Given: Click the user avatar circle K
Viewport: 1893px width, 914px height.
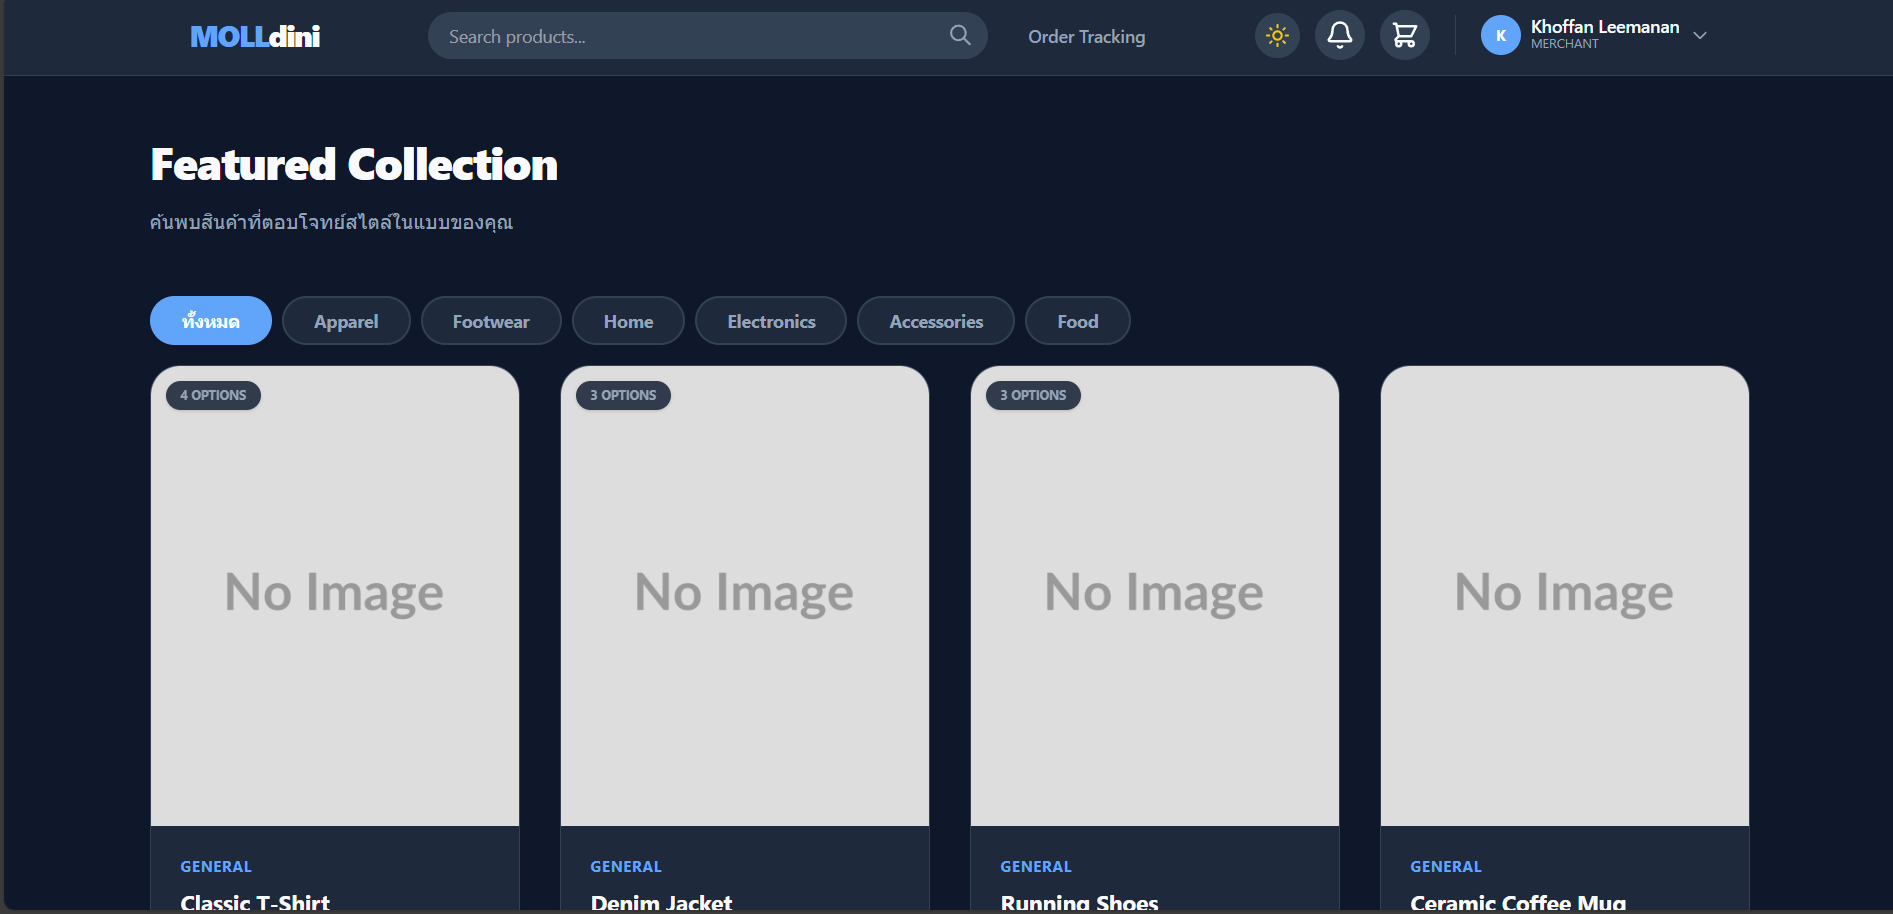Looking at the screenshot, I should click(1500, 36).
